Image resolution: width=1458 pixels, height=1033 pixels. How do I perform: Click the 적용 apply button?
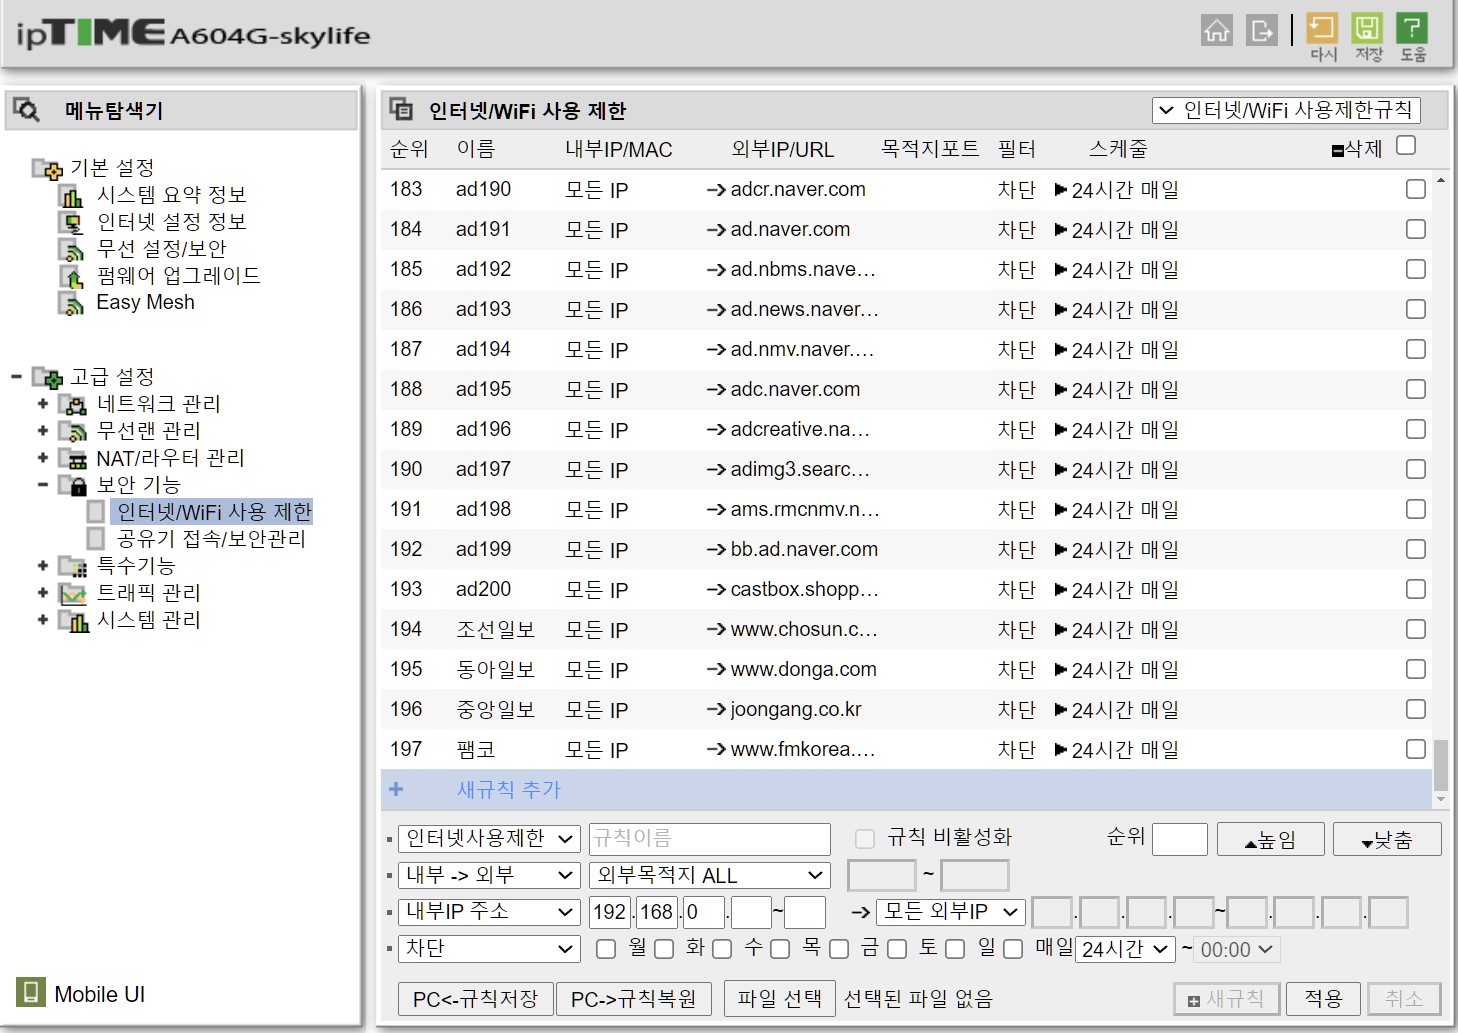pyautogui.click(x=1323, y=998)
